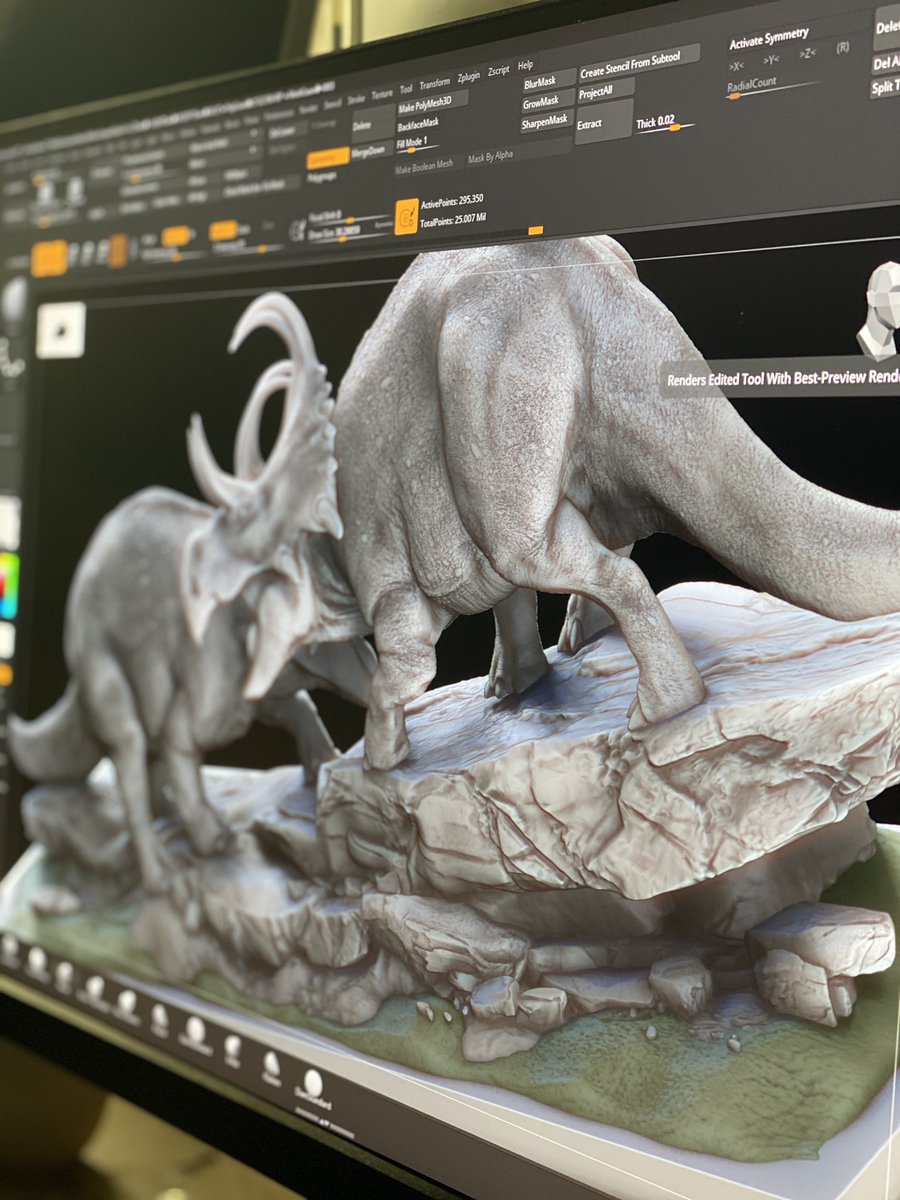Viewport: 900px width, 1200px height.
Task: Open the material sphere on the left shelf
Action: (x=13, y=301)
